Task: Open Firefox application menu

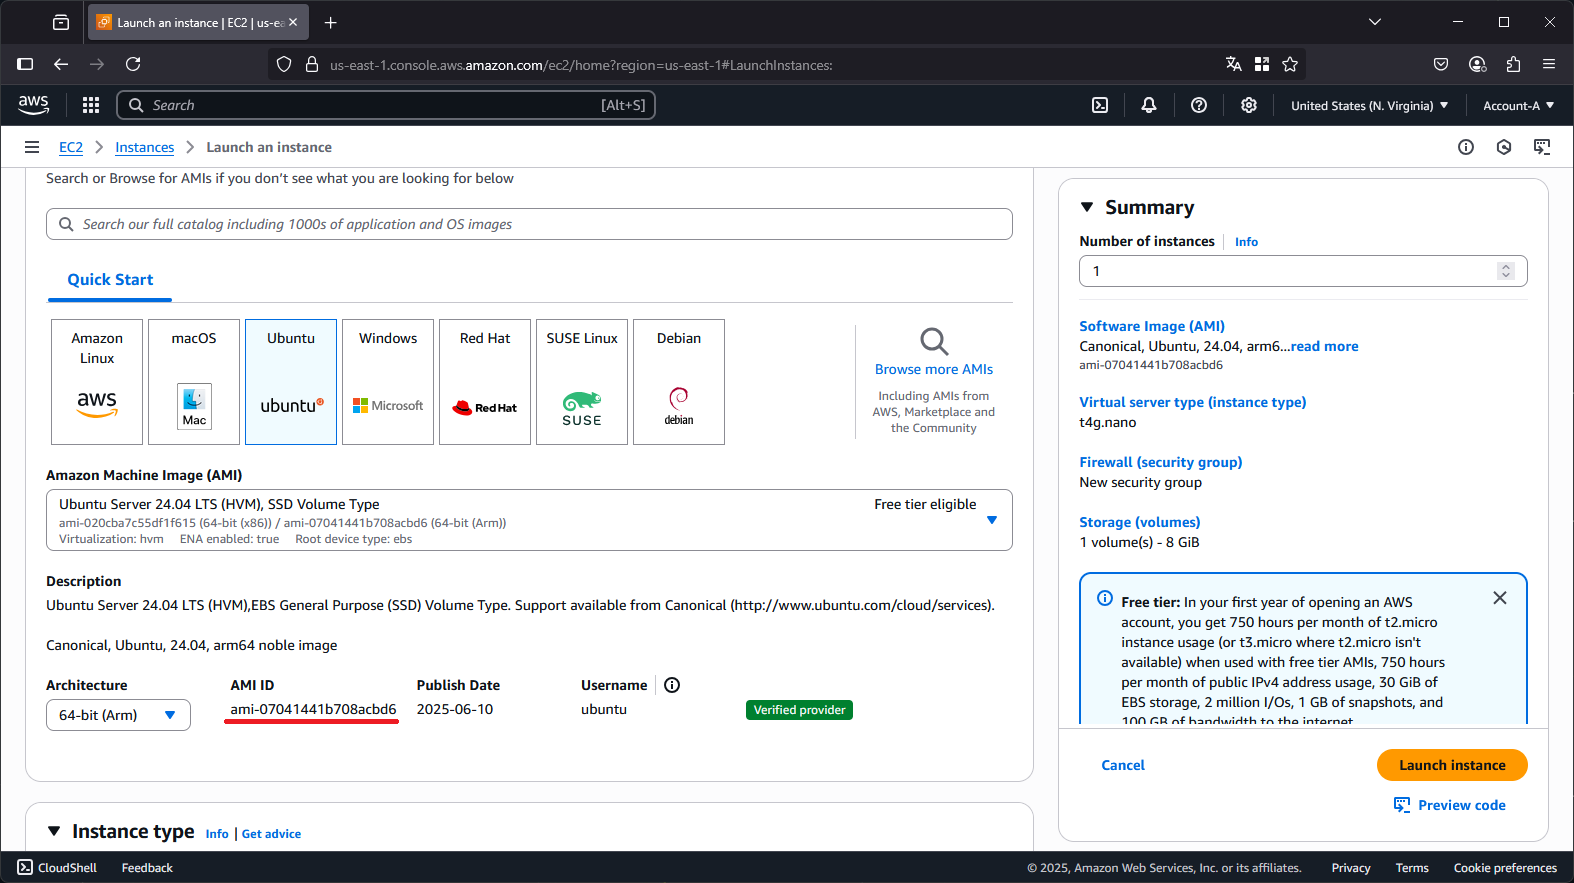Action: click(1549, 64)
